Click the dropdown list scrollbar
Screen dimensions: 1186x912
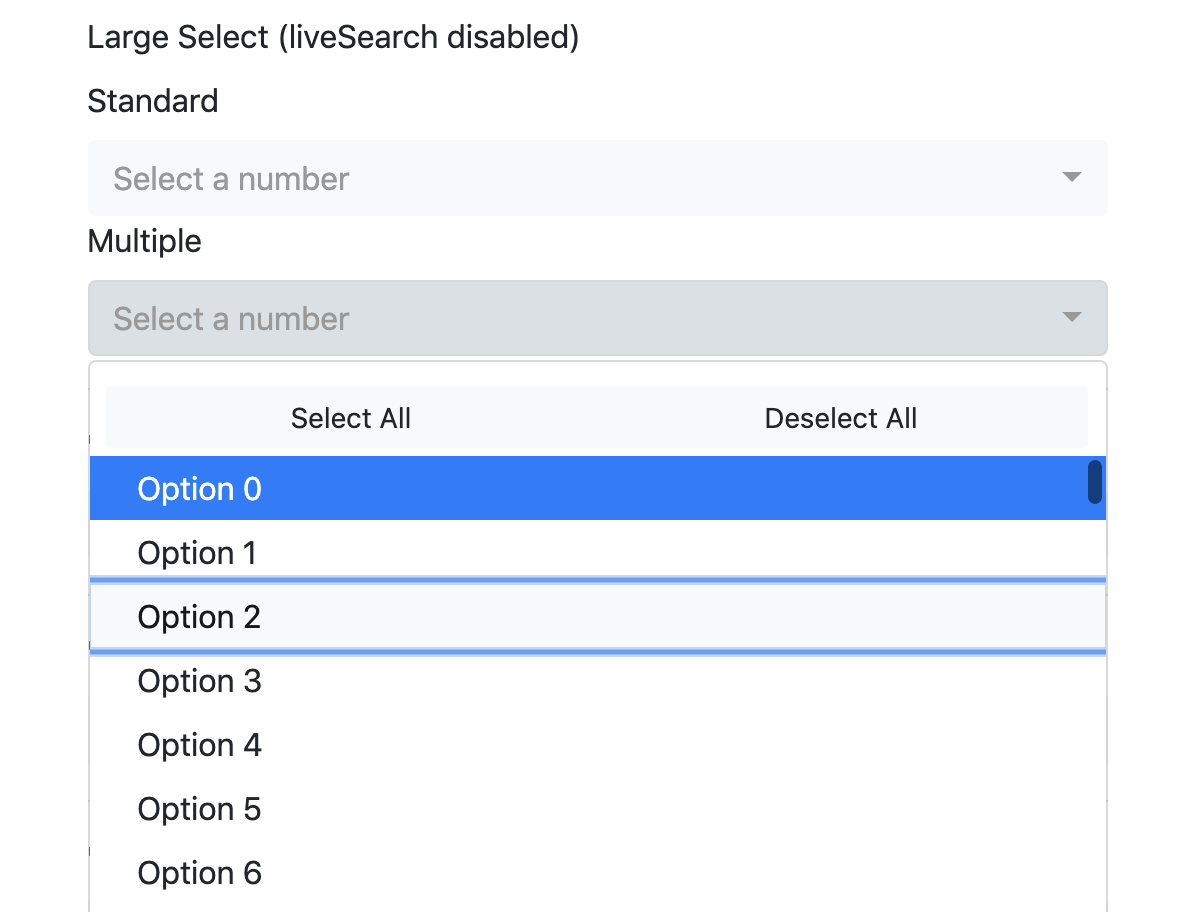1097,483
